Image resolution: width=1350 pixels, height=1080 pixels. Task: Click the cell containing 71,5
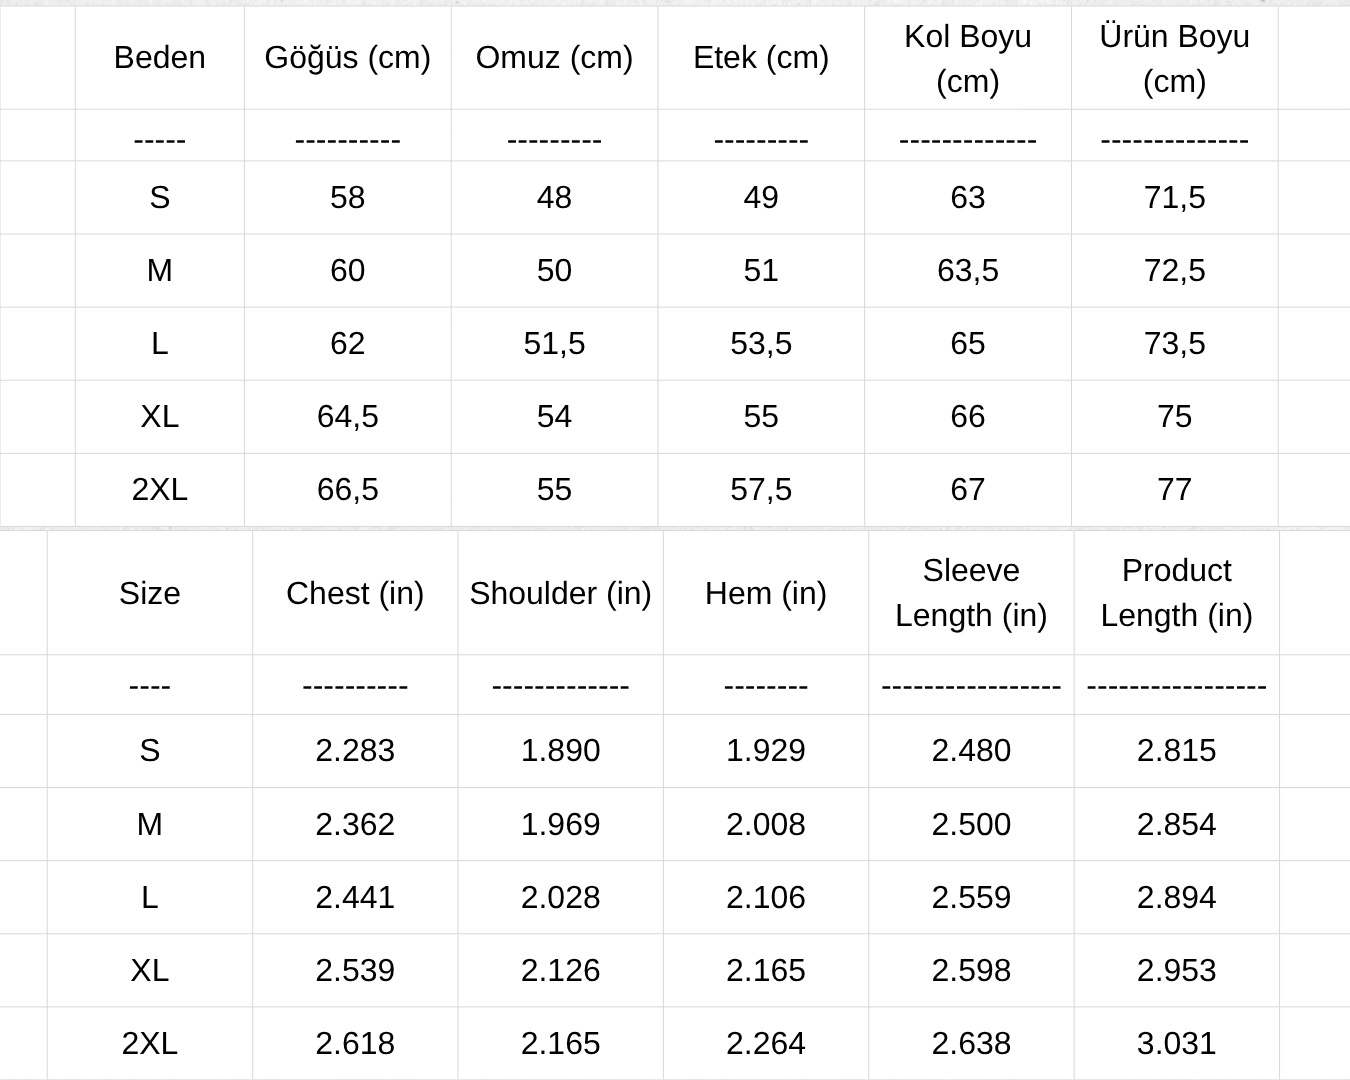[x=1174, y=197]
